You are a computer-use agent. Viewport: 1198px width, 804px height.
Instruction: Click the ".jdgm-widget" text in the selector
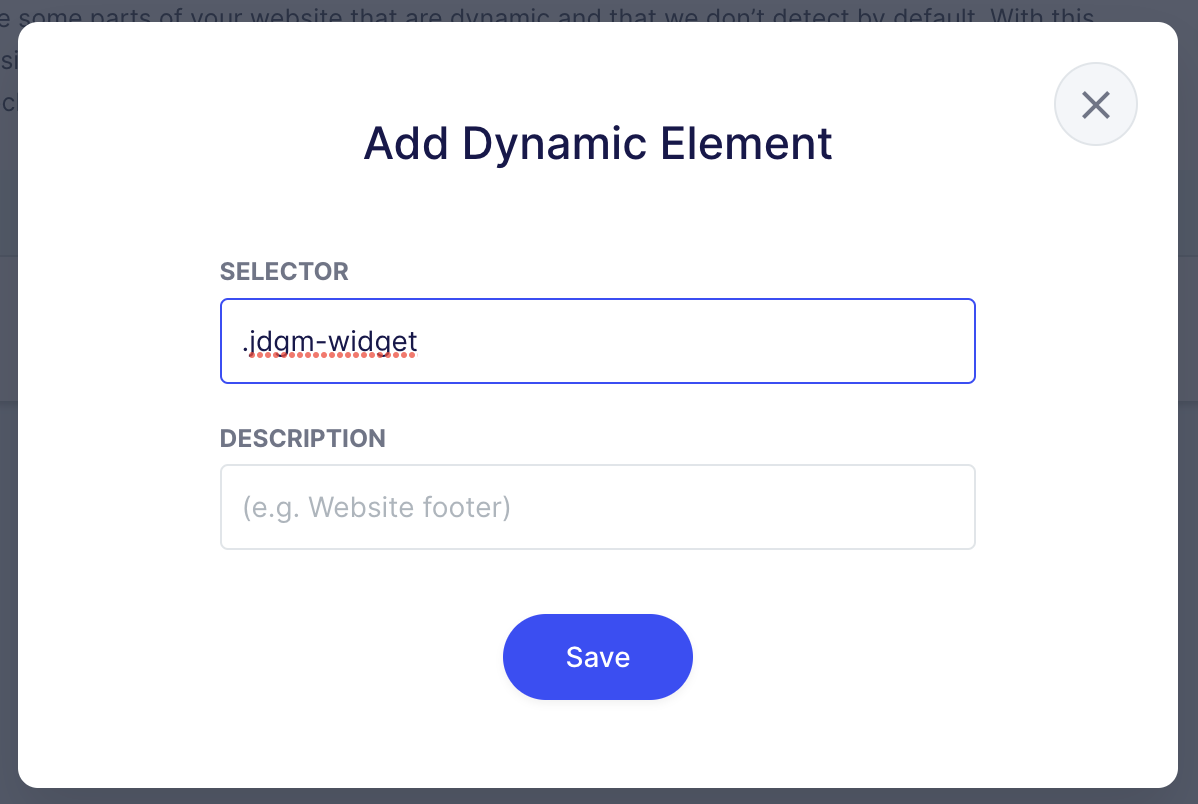click(330, 341)
